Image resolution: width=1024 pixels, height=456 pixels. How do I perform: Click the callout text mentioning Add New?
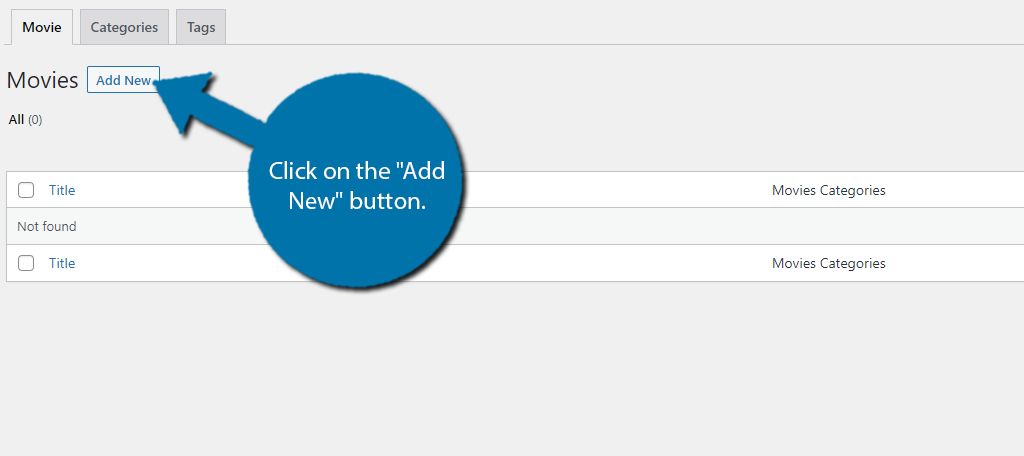(357, 186)
